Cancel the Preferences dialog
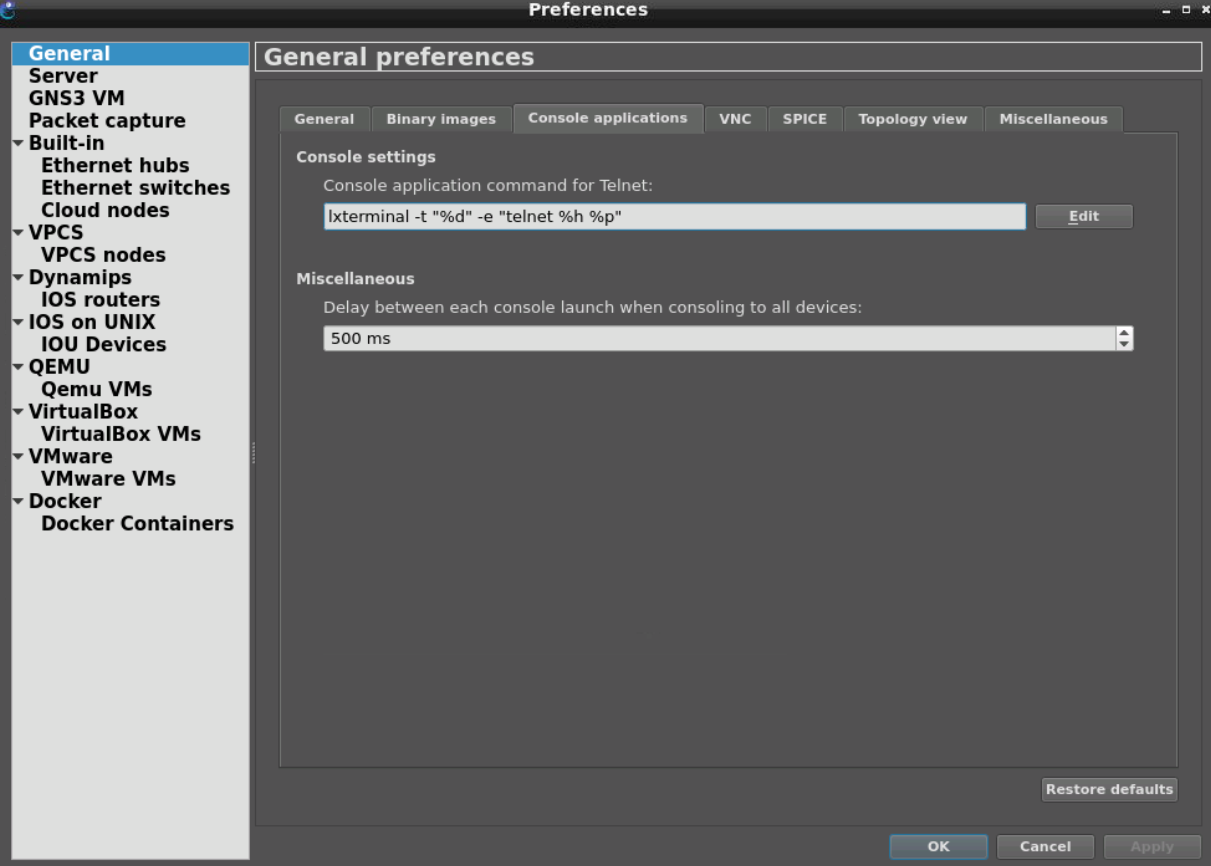 pyautogui.click(x=1045, y=847)
